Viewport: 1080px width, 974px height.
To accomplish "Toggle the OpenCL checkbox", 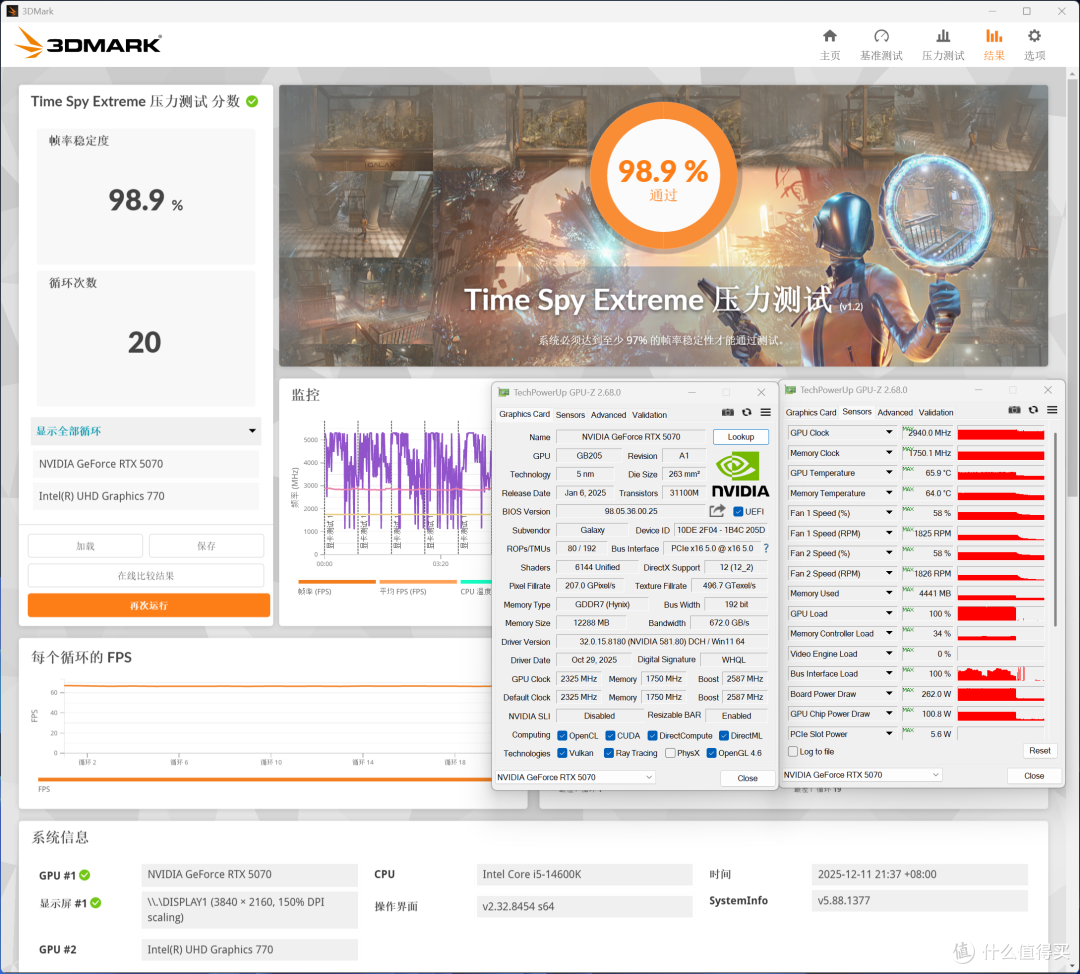I will 562,736.
